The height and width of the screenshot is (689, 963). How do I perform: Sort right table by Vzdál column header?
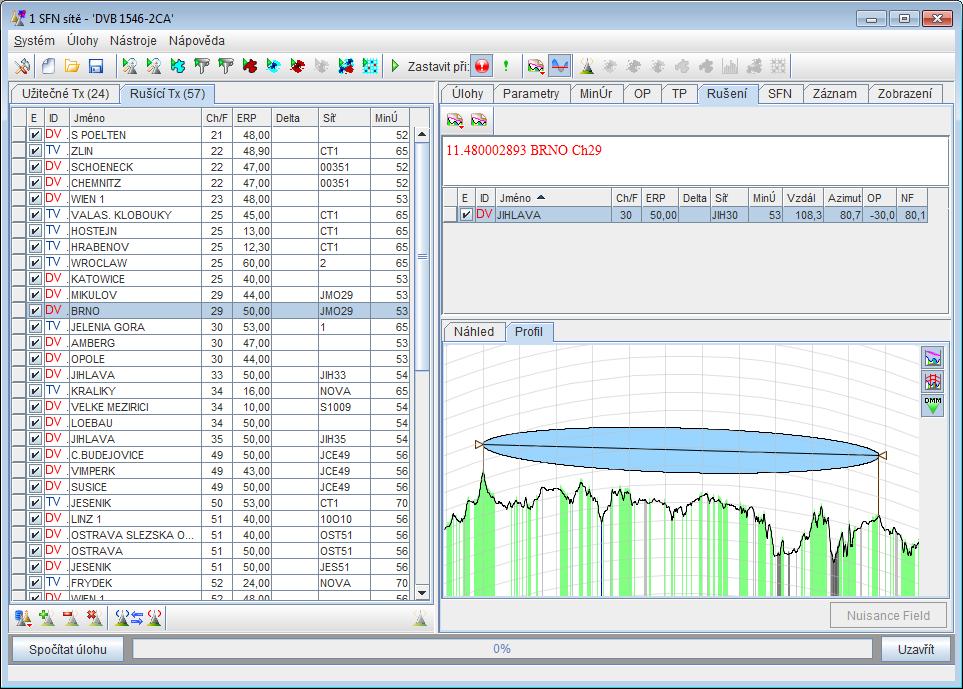[x=803, y=198]
